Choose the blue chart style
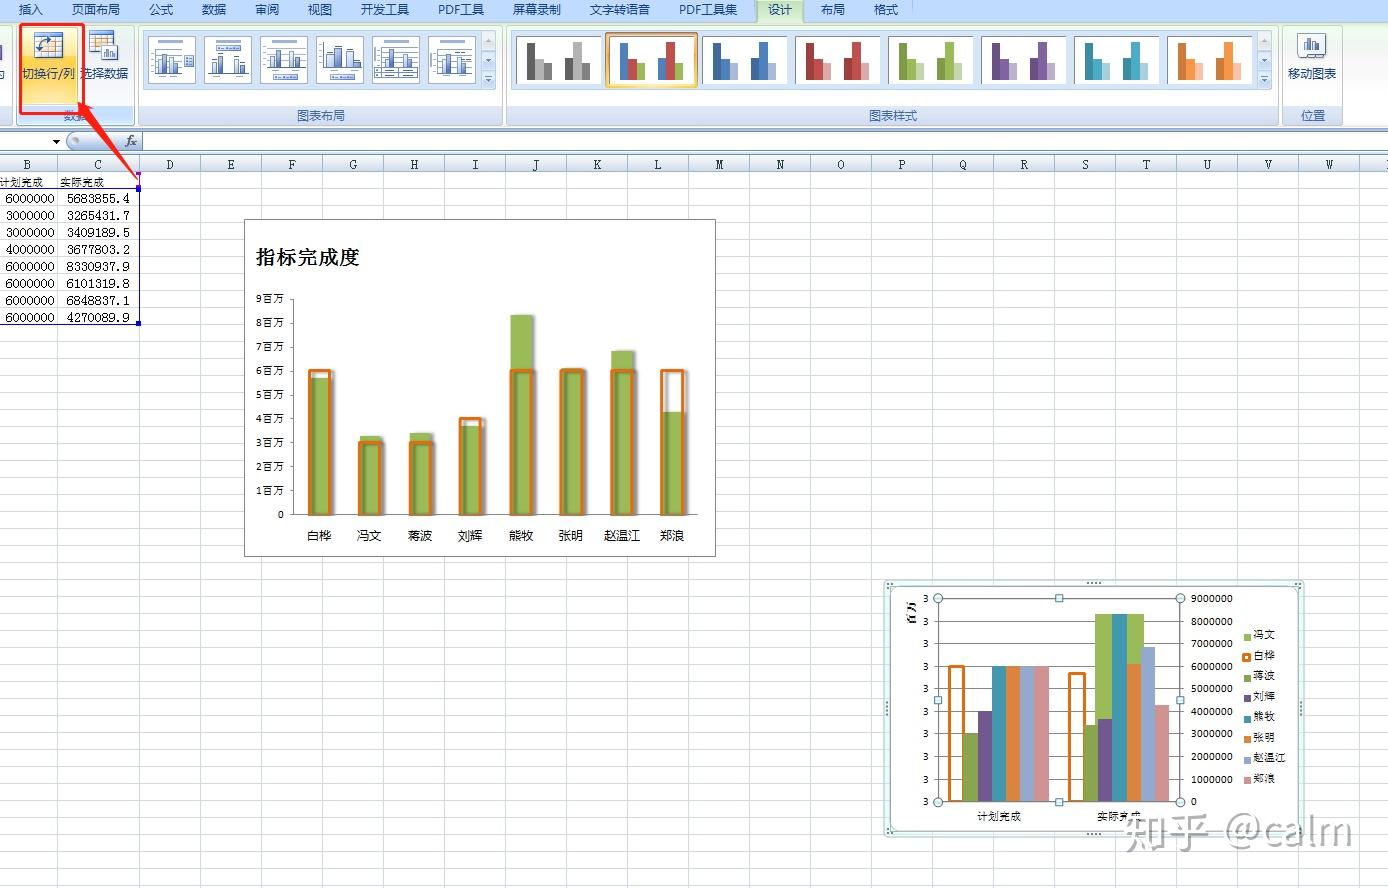1388x888 pixels. coord(744,60)
